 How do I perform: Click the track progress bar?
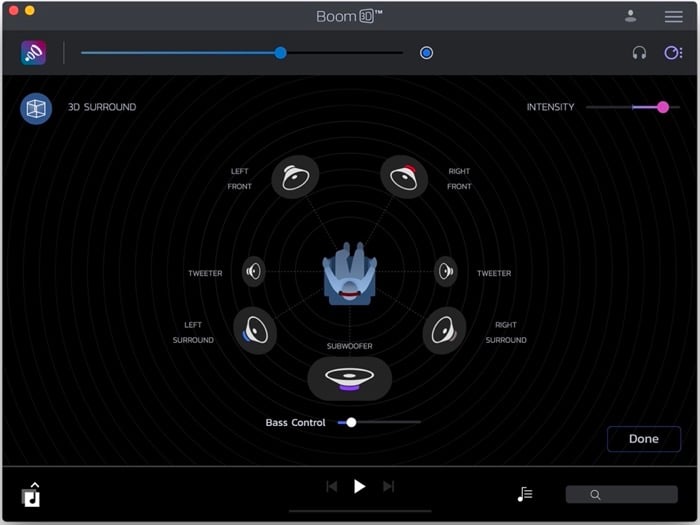coord(360,511)
